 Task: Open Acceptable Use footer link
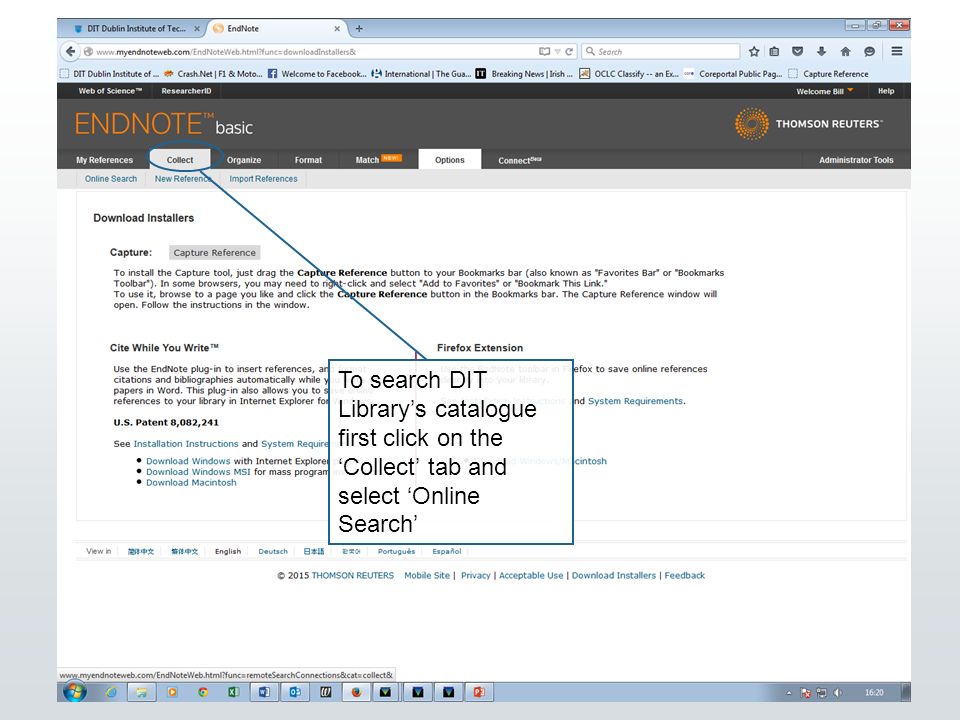[x=531, y=576]
